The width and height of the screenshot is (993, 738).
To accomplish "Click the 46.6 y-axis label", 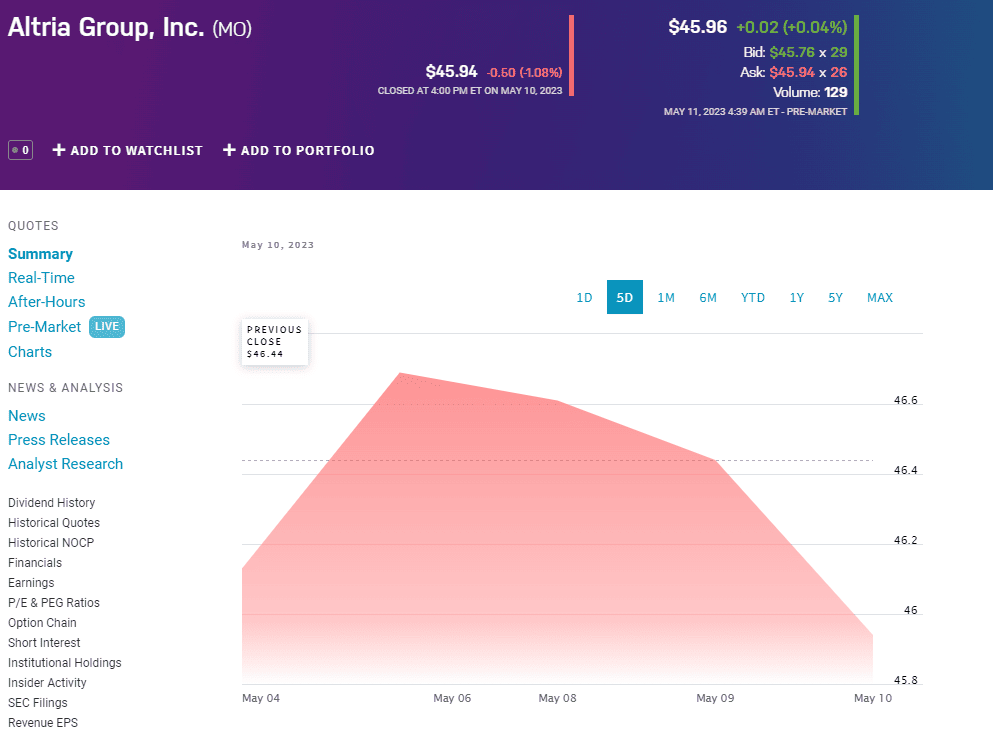I will coord(906,400).
